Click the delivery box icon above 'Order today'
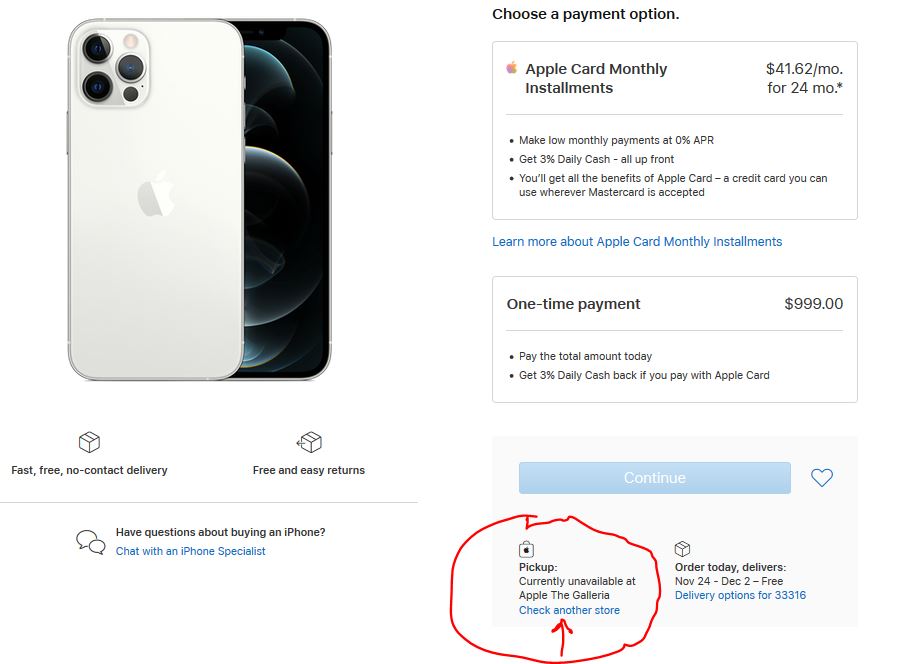Screen dimensions: 907x664 point(681,547)
